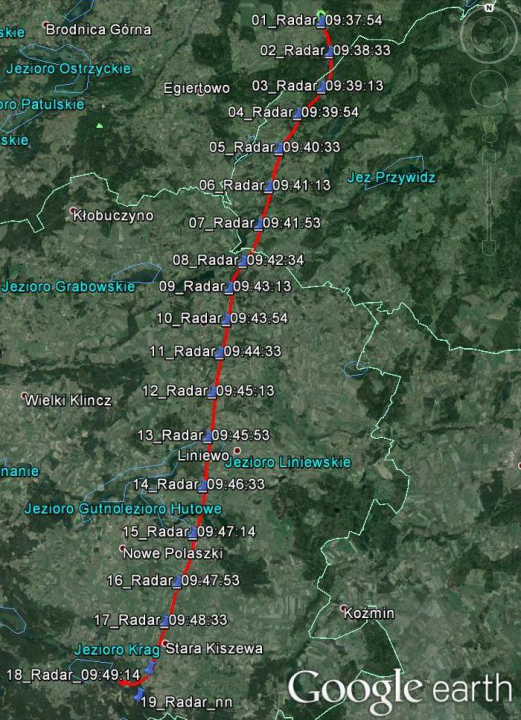The height and width of the screenshot is (720, 521).
Task: Select placemark pin 12_Radar_09:45:13
Action: [x=212, y=391]
